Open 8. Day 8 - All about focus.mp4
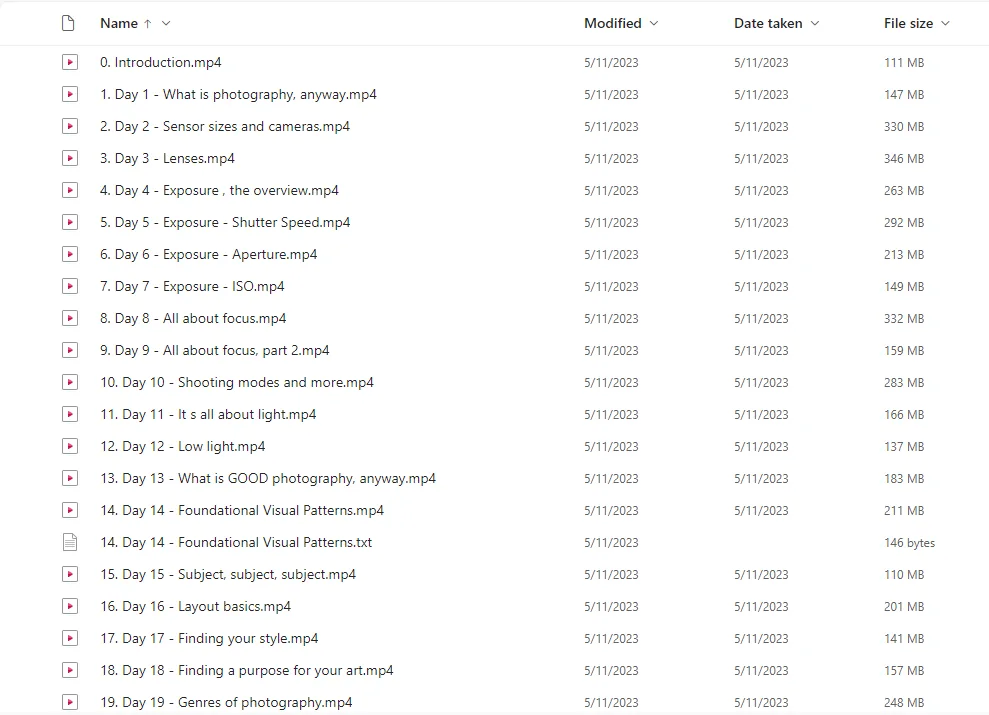 click(x=193, y=318)
